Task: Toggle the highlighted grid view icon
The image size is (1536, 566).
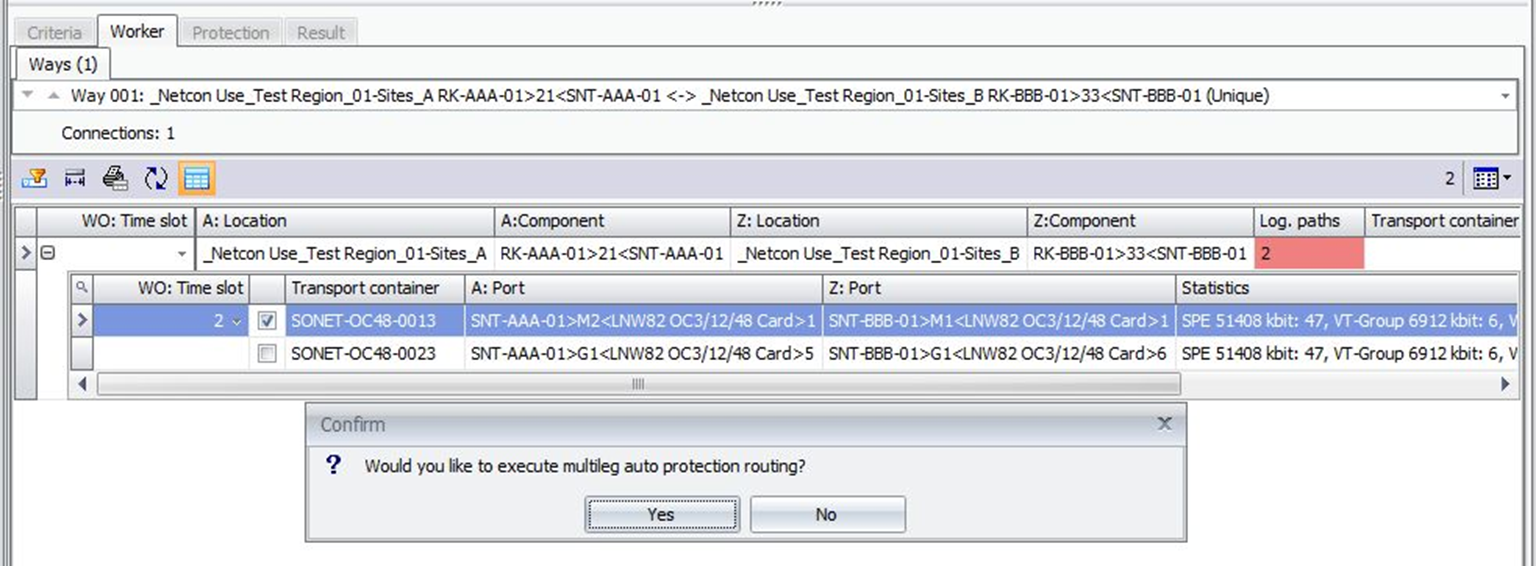Action: (197, 179)
